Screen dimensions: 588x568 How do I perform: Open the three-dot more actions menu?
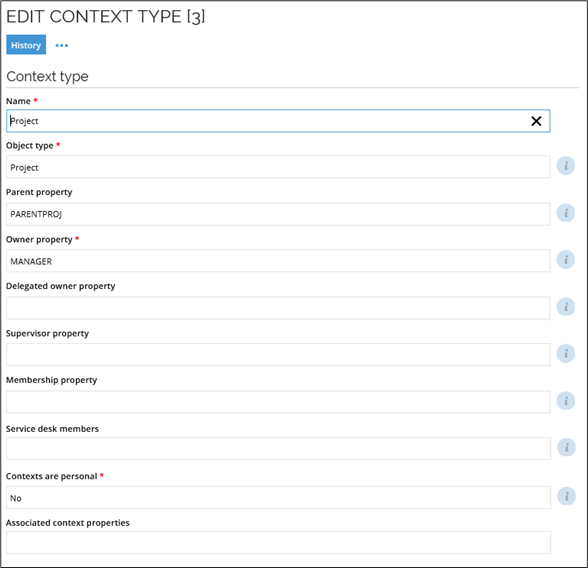point(62,45)
